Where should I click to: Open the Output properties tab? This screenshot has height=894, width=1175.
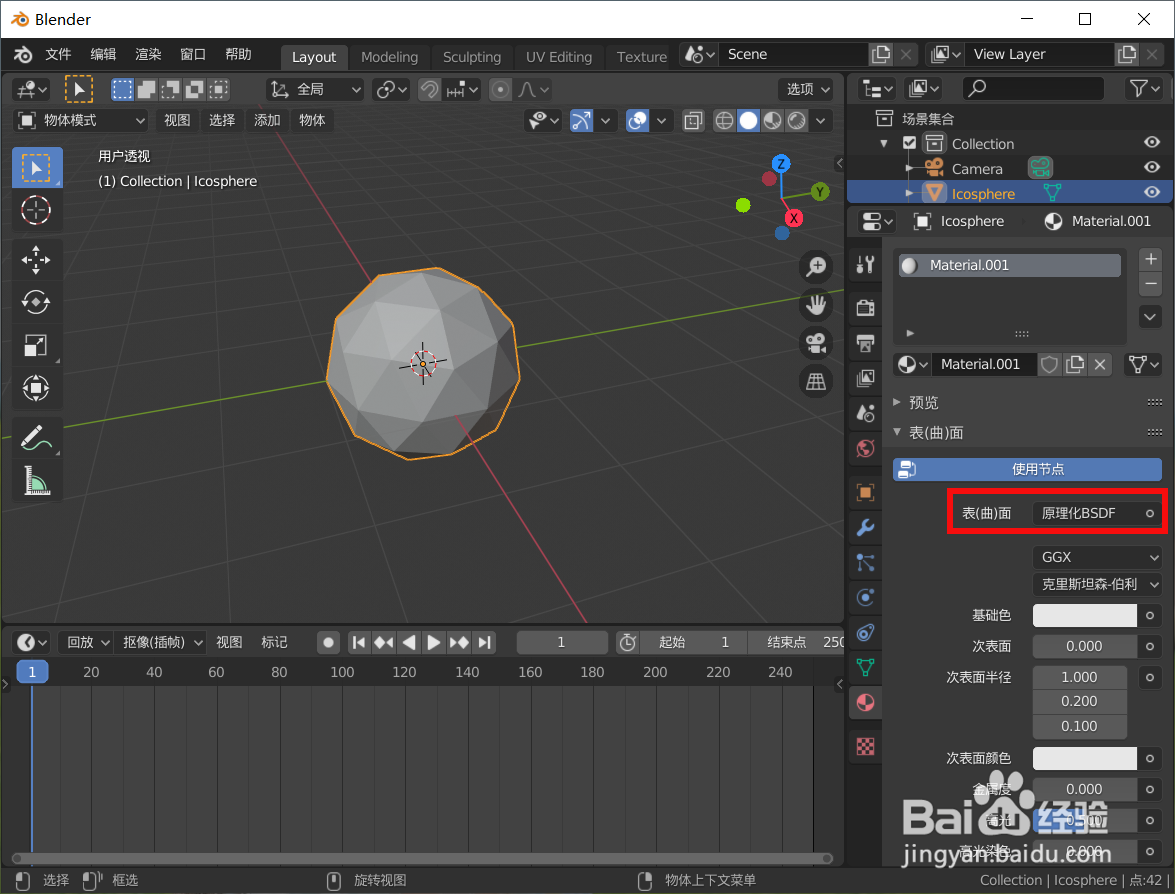(x=866, y=343)
